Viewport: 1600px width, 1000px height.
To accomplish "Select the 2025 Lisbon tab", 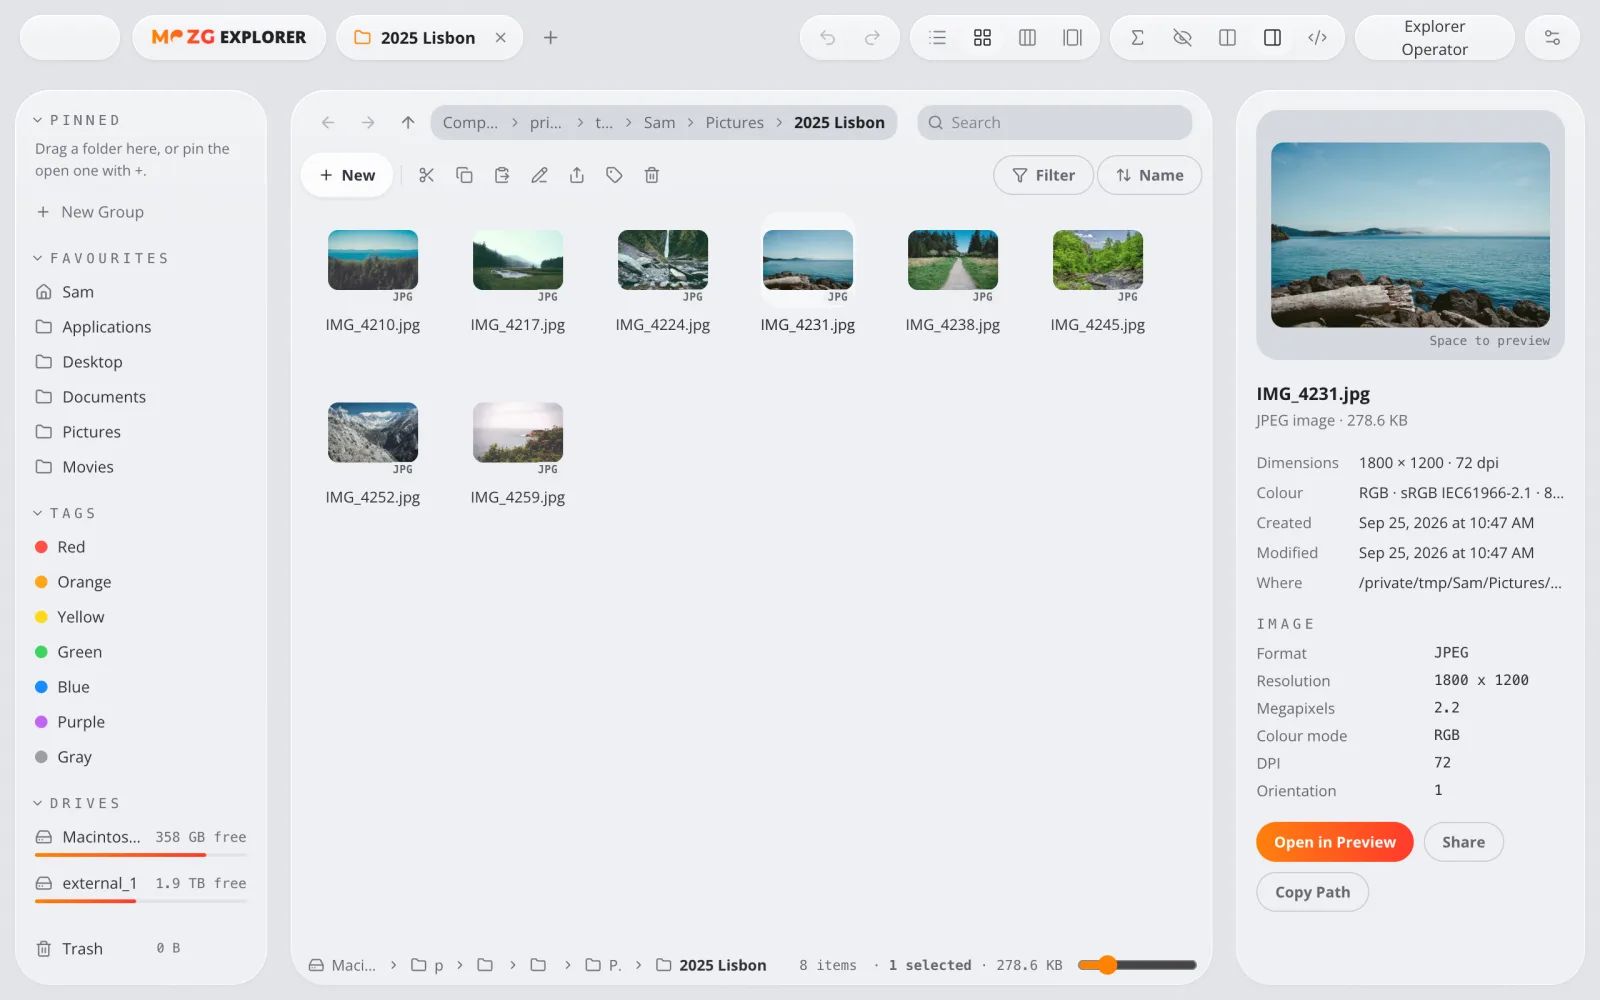I will tap(429, 38).
